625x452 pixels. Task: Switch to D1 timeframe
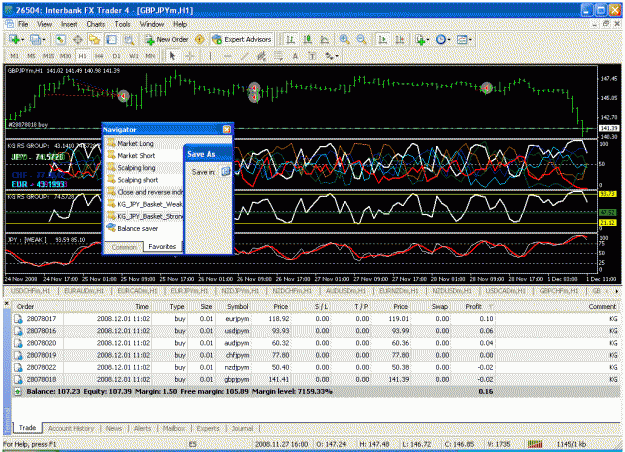tap(116, 56)
